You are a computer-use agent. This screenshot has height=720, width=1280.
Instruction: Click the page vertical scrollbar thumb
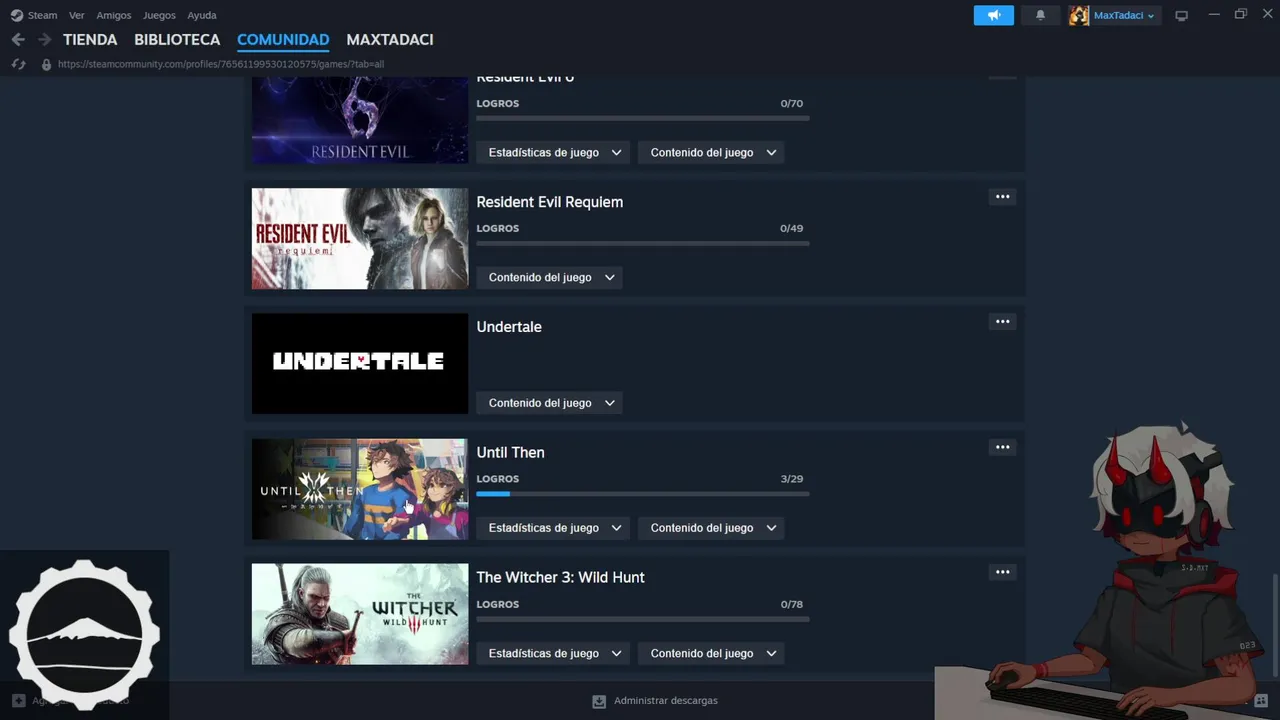click(x=1274, y=625)
